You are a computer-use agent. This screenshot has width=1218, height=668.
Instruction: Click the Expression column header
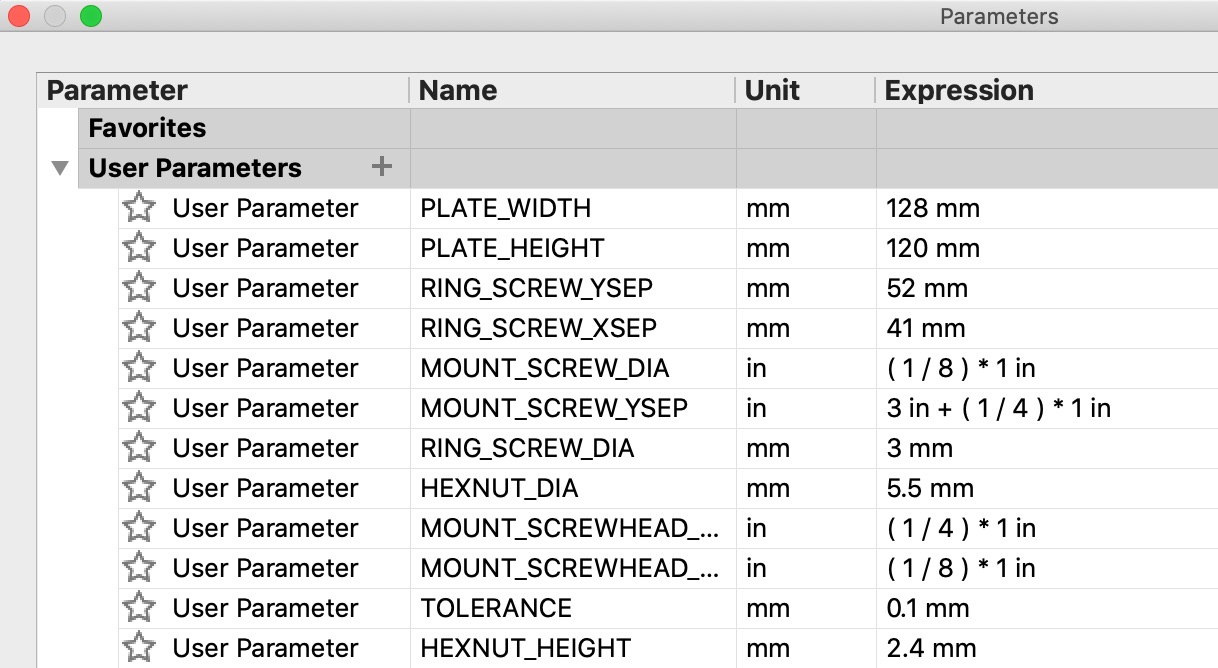pos(959,90)
